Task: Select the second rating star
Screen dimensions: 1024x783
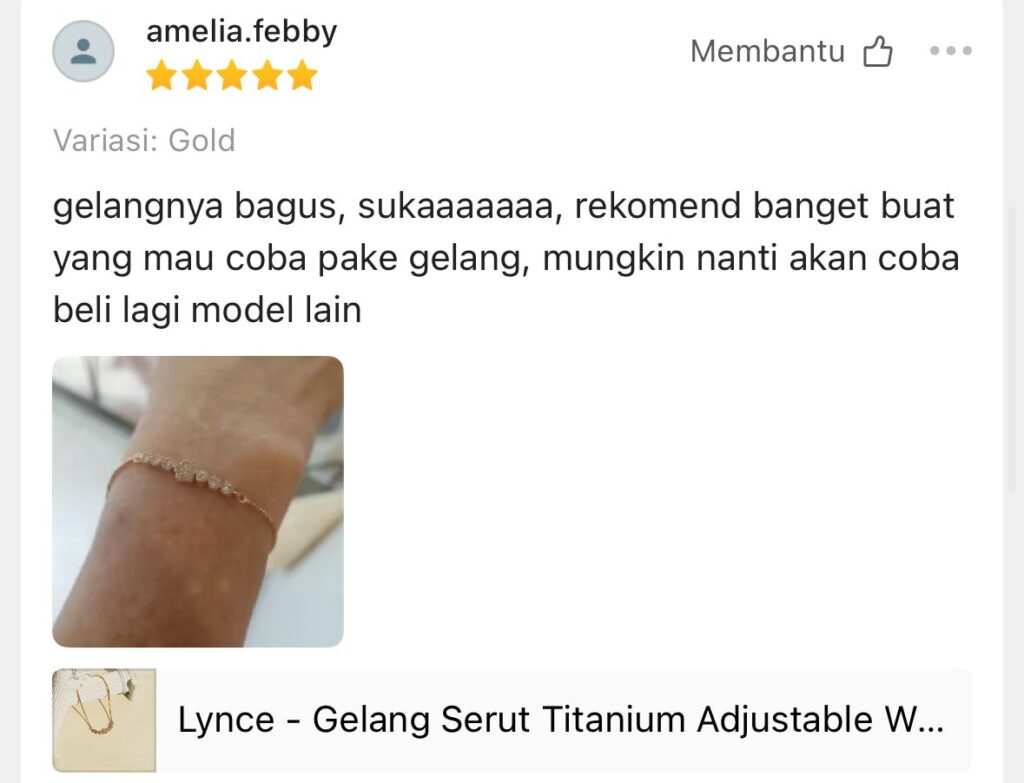Action: [197, 75]
